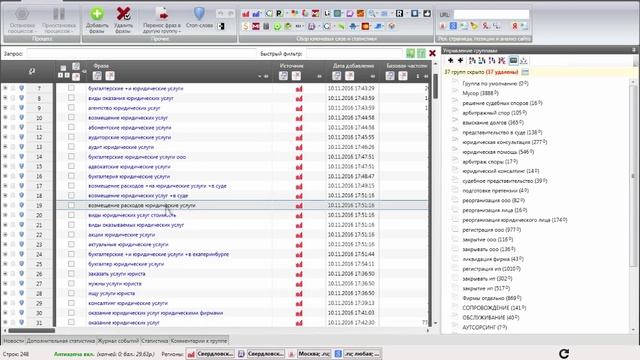Image resolution: width=640 pixels, height=360 pixels.
Task: Click the URL input field
Action: tap(491, 14)
